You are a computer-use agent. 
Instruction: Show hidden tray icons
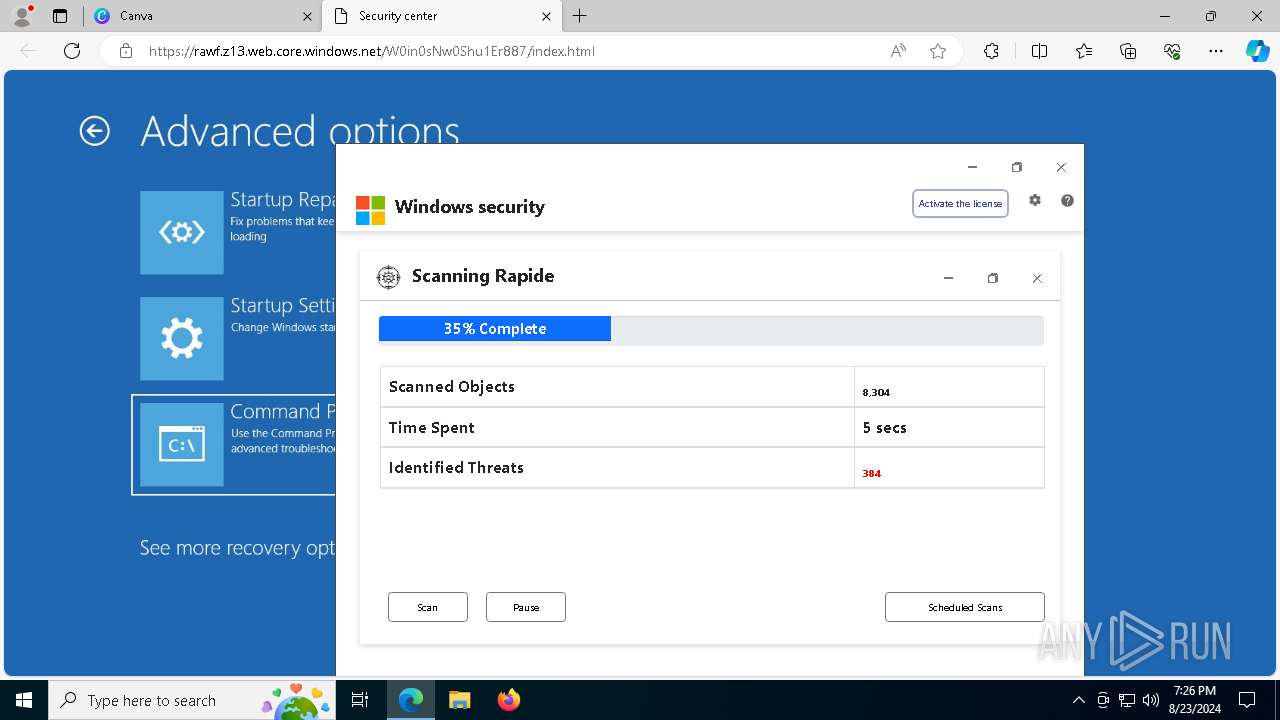point(1078,700)
